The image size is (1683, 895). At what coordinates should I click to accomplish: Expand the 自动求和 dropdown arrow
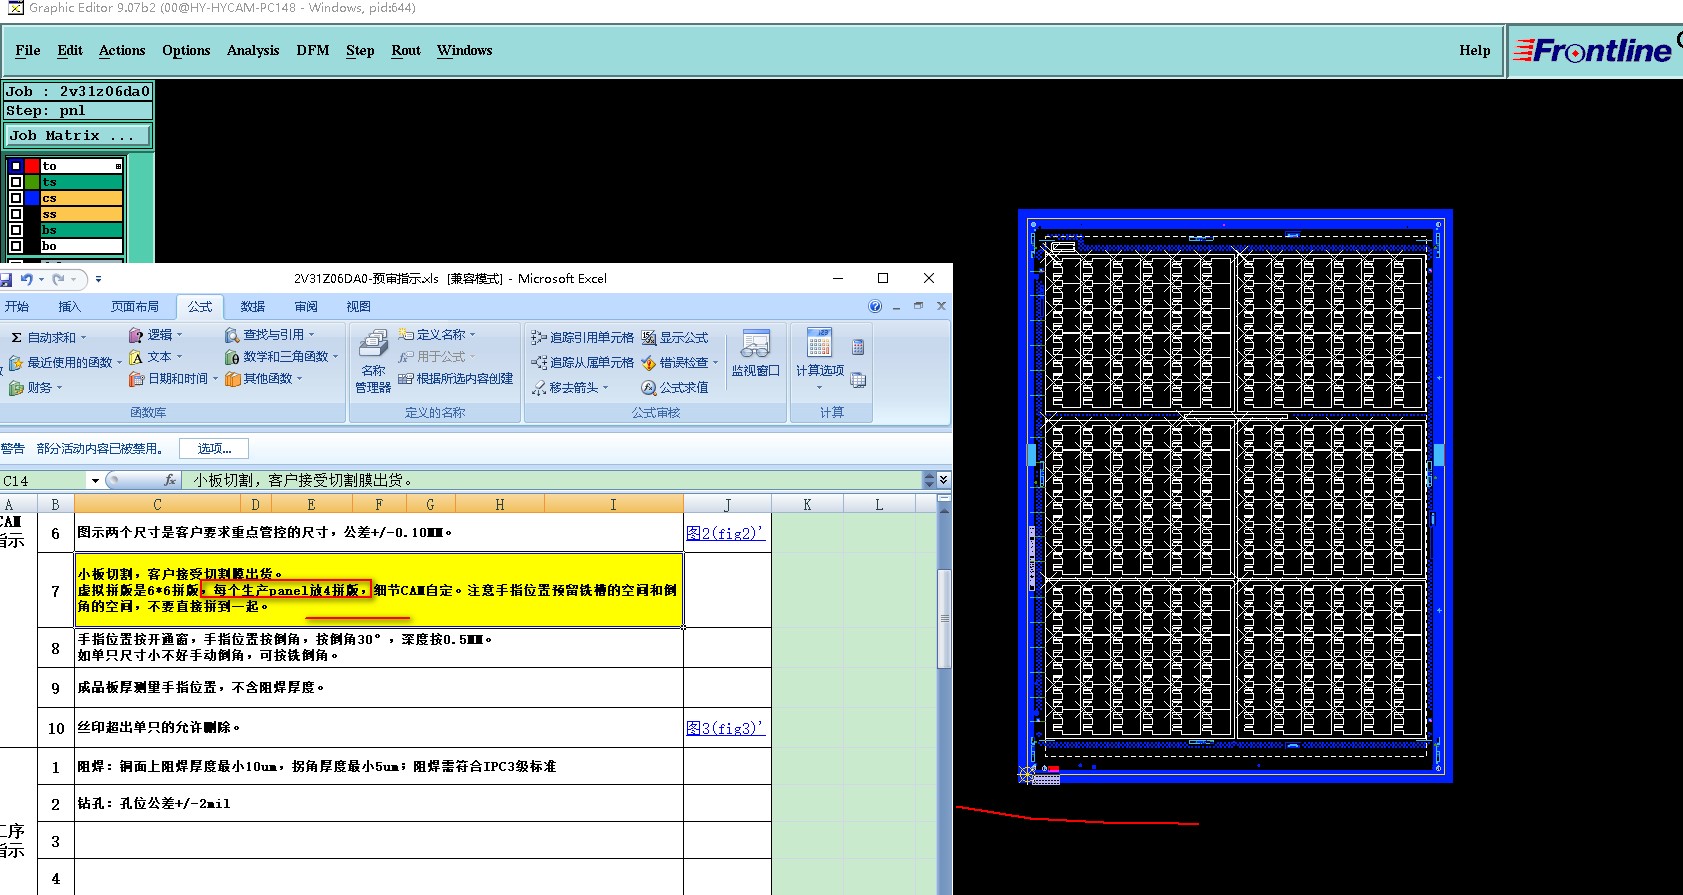(84, 338)
